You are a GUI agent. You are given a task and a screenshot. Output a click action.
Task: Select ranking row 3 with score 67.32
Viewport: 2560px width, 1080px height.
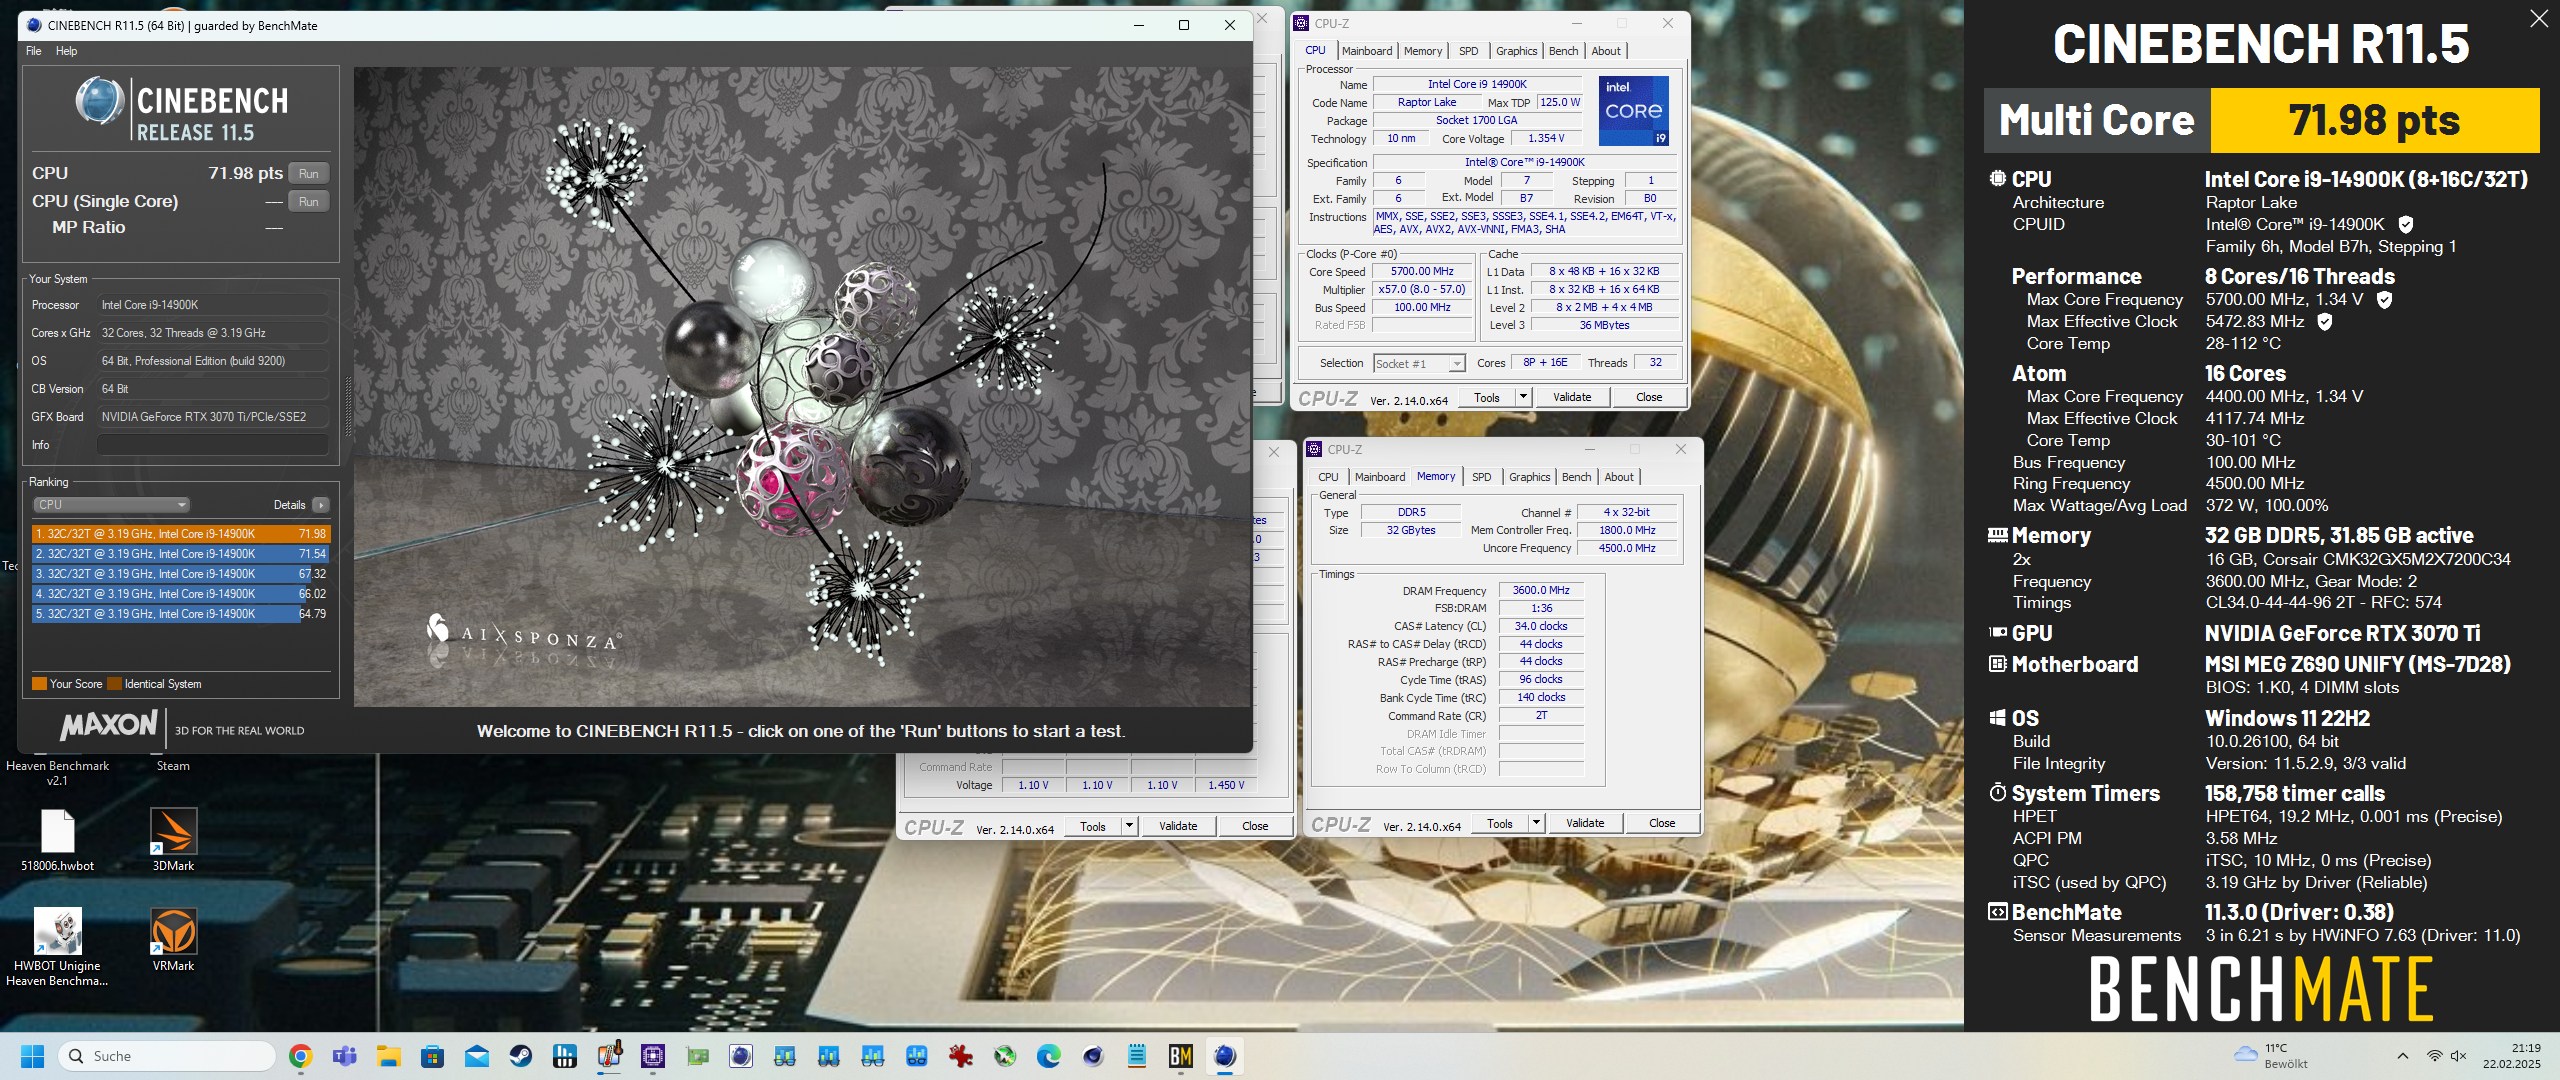point(181,574)
